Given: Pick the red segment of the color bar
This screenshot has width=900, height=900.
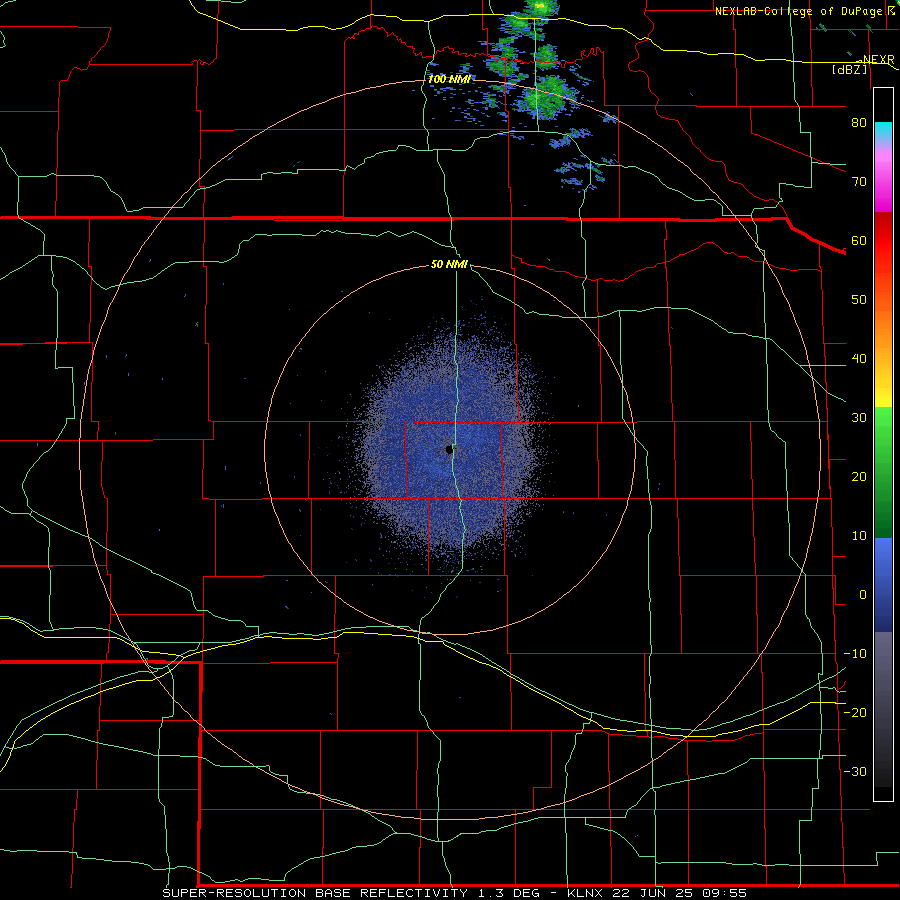Looking at the screenshot, I should click(x=883, y=241).
